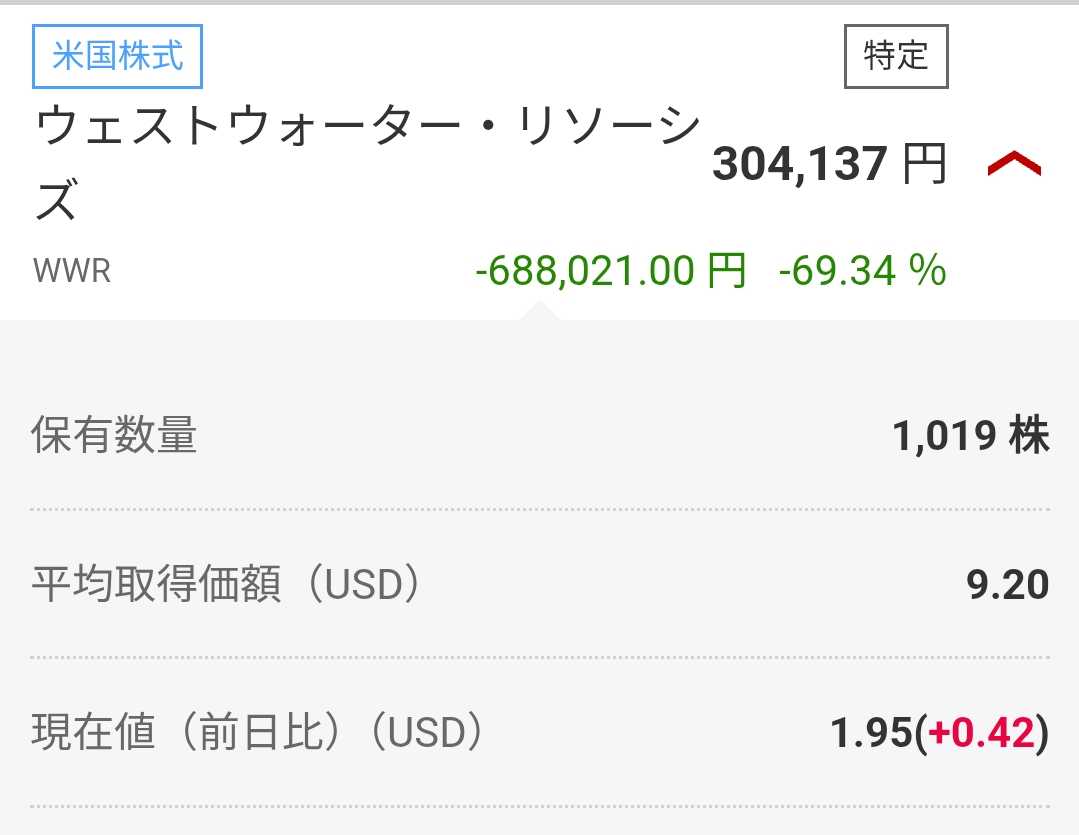1079x835 pixels.
Task: Click the triangular pointer notch below header
Action: coord(538,310)
